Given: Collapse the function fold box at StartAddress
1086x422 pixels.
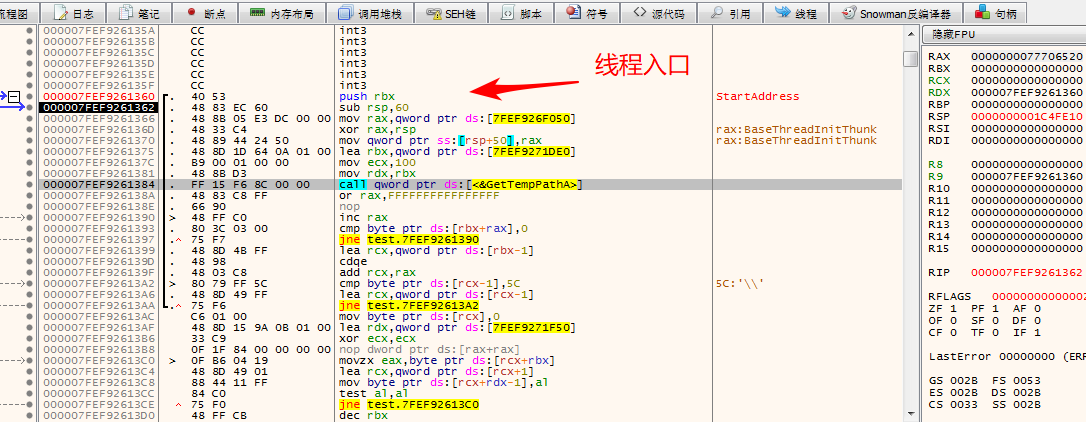Looking at the screenshot, I should (x=15, y=96).
